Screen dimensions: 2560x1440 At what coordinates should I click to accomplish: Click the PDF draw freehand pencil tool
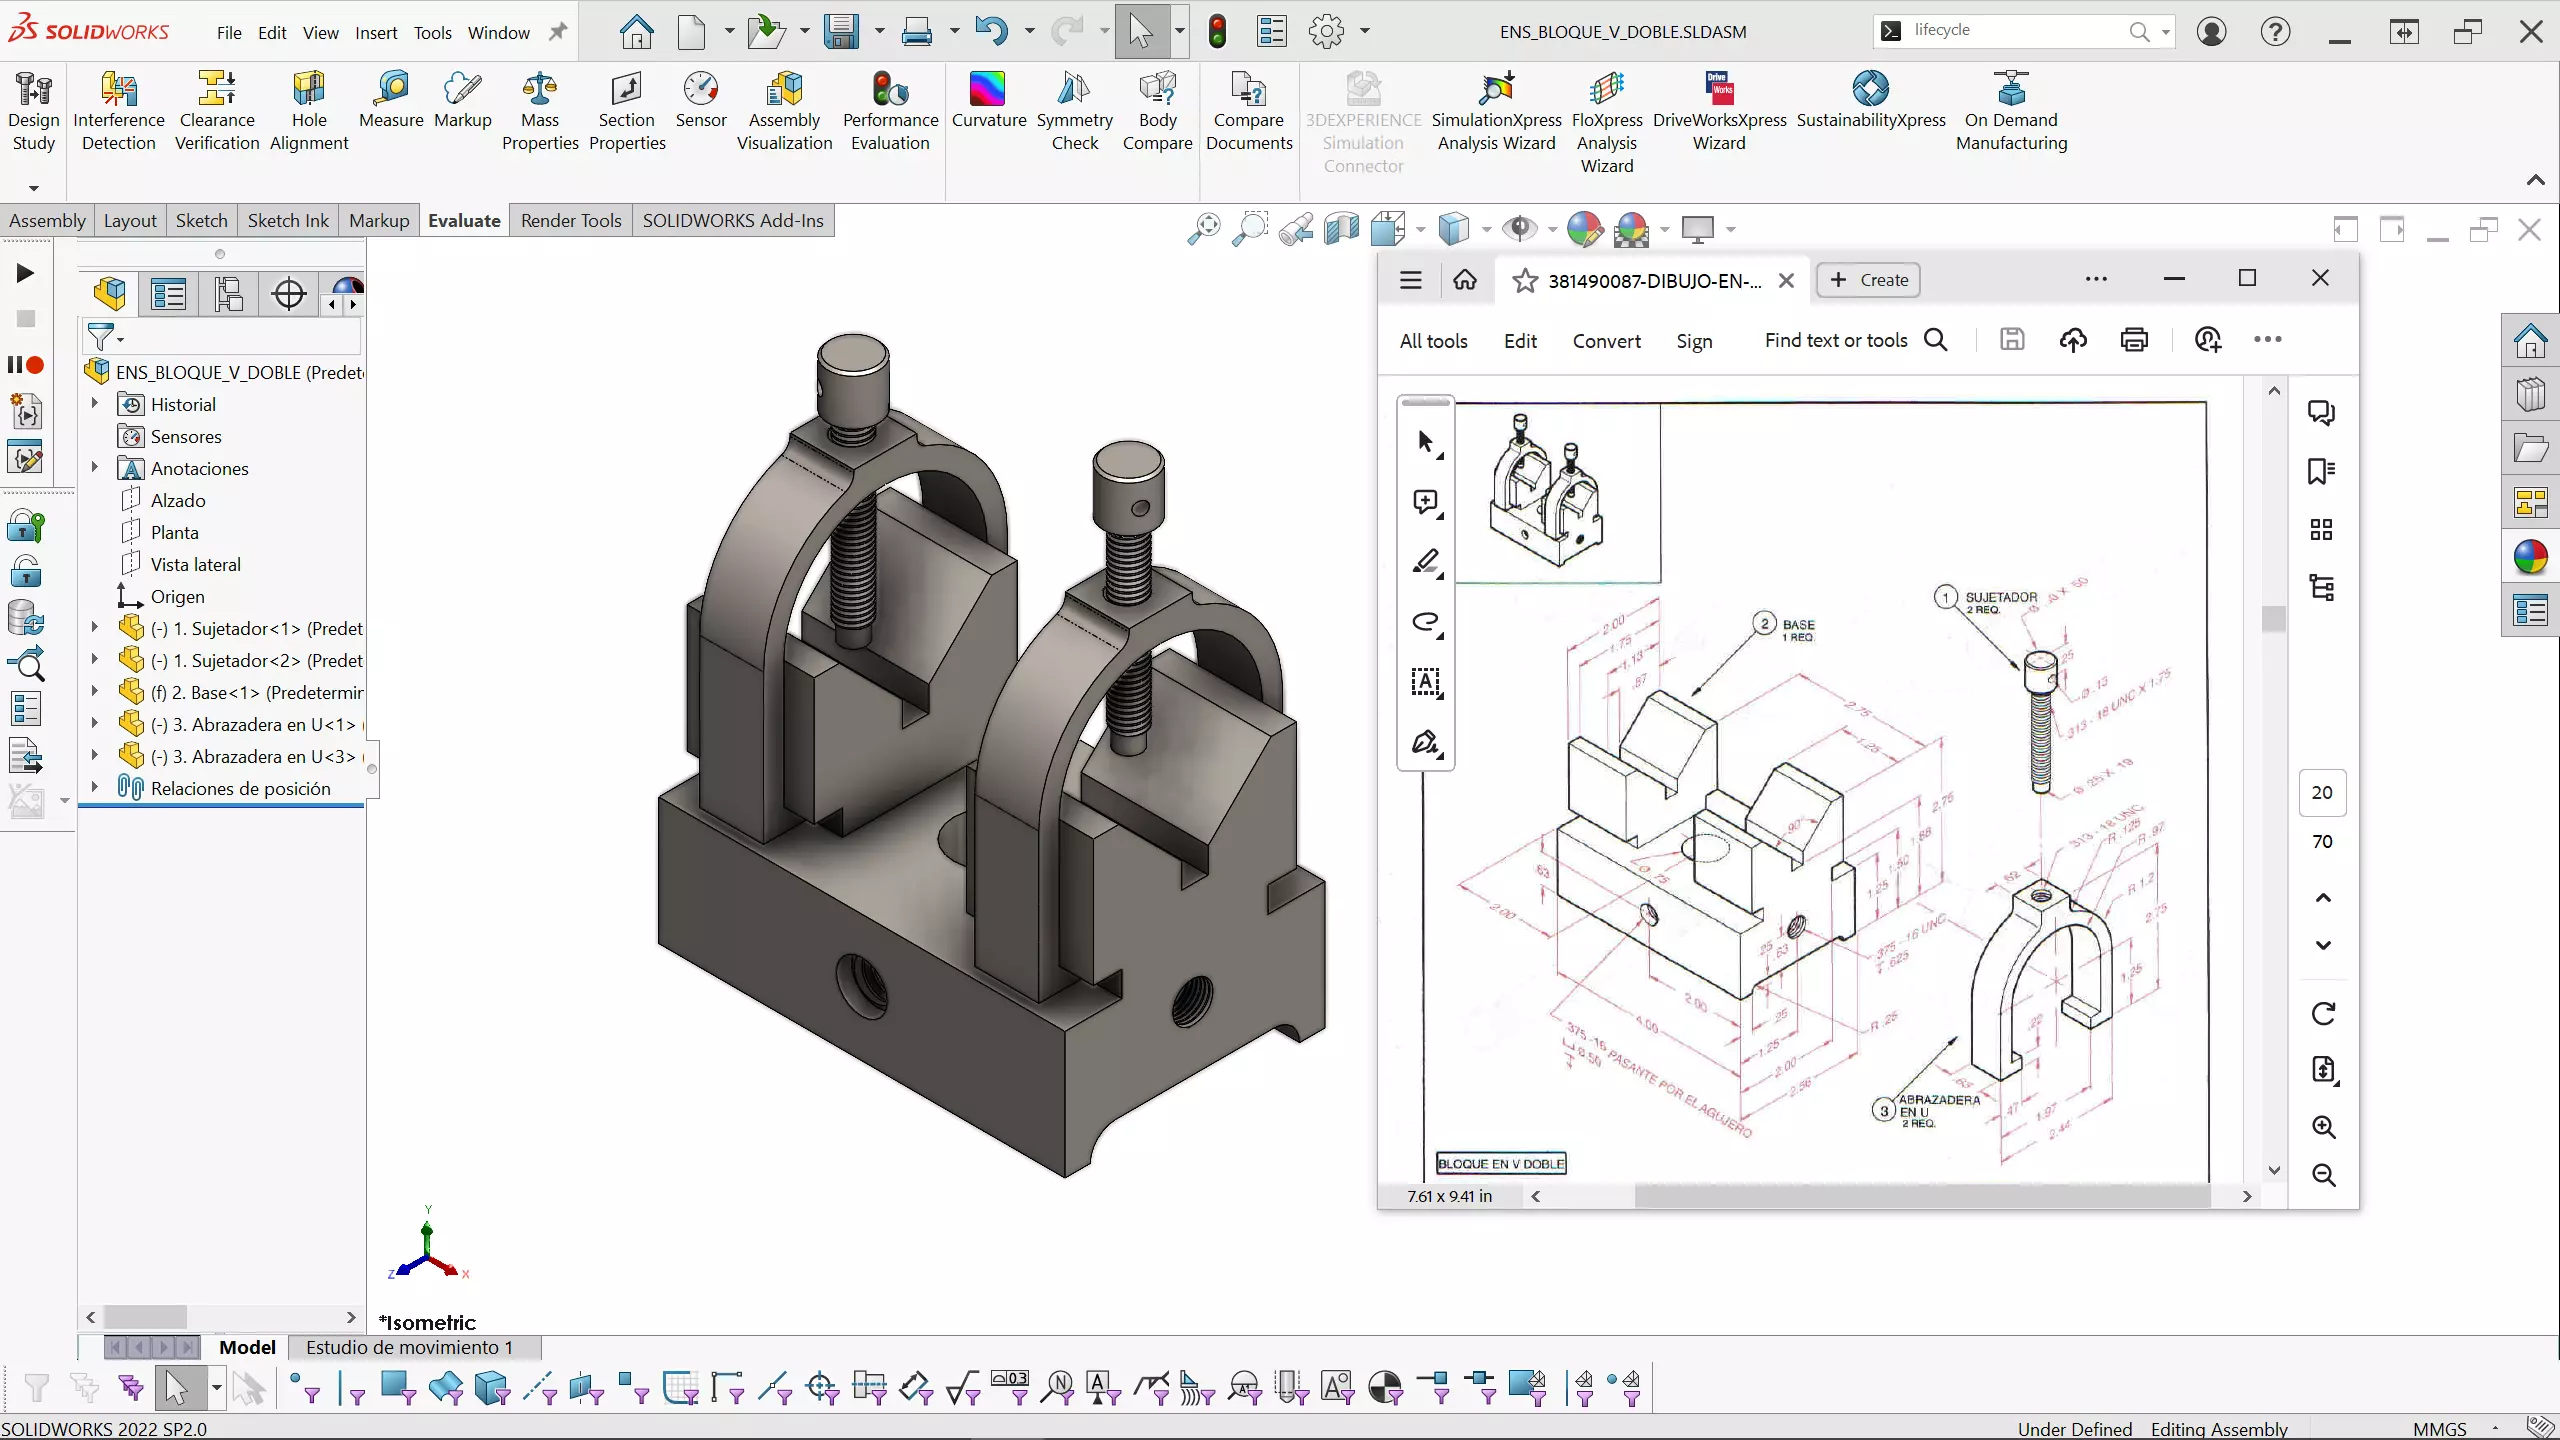(x=1426, y=562)
